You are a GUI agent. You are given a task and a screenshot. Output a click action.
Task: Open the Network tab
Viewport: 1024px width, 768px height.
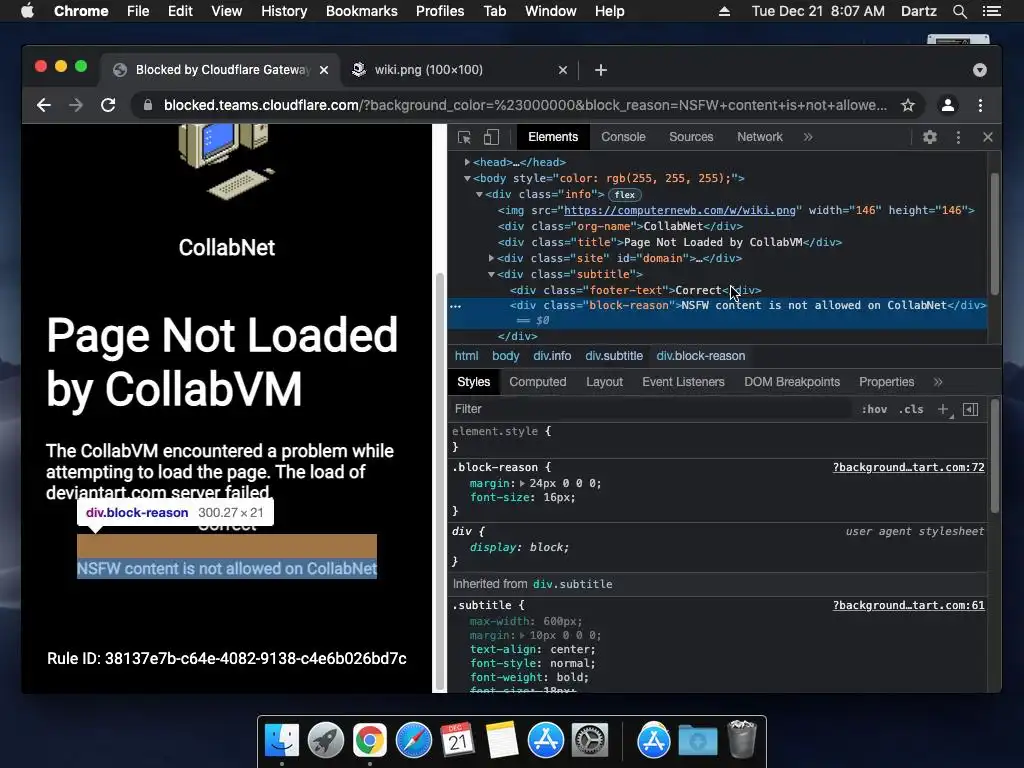tap(760, 137)
